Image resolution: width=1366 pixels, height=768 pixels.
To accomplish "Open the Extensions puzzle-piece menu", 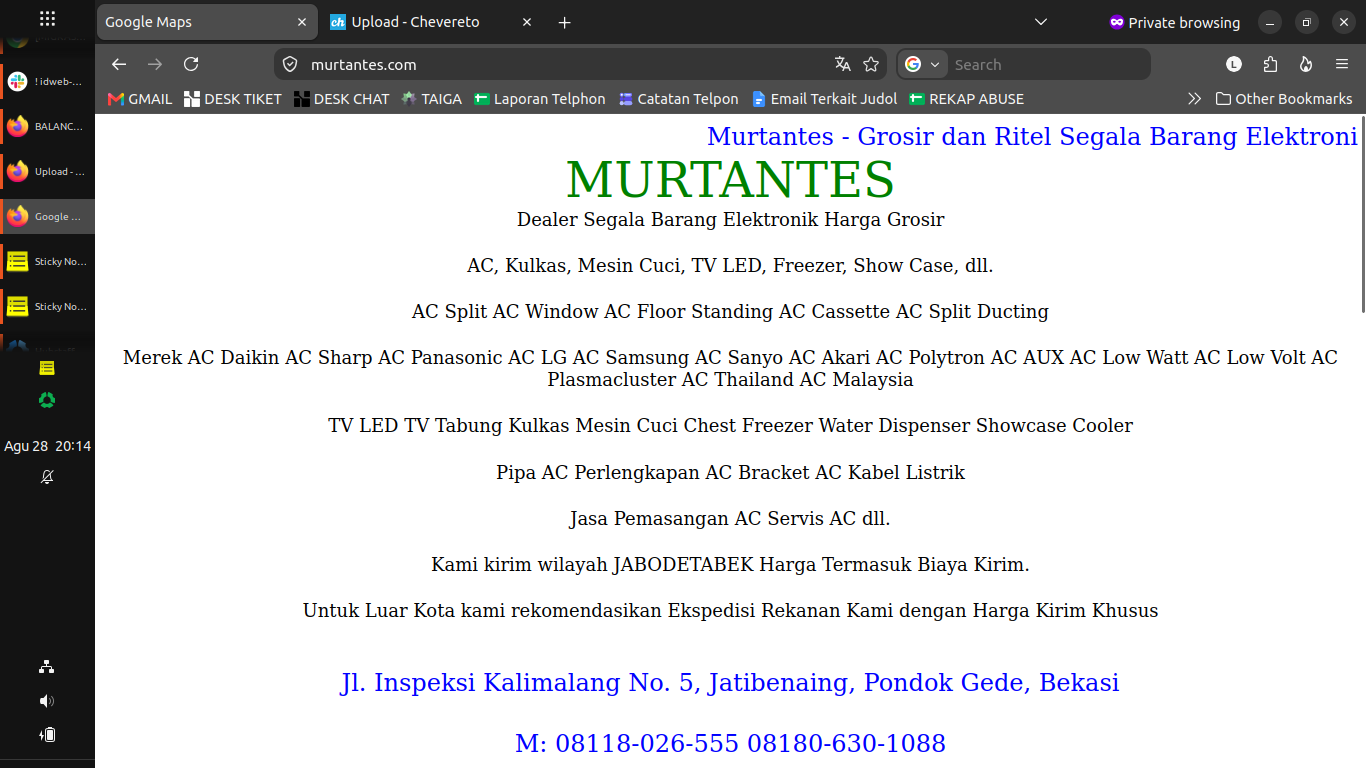I will click(1270, 64).
